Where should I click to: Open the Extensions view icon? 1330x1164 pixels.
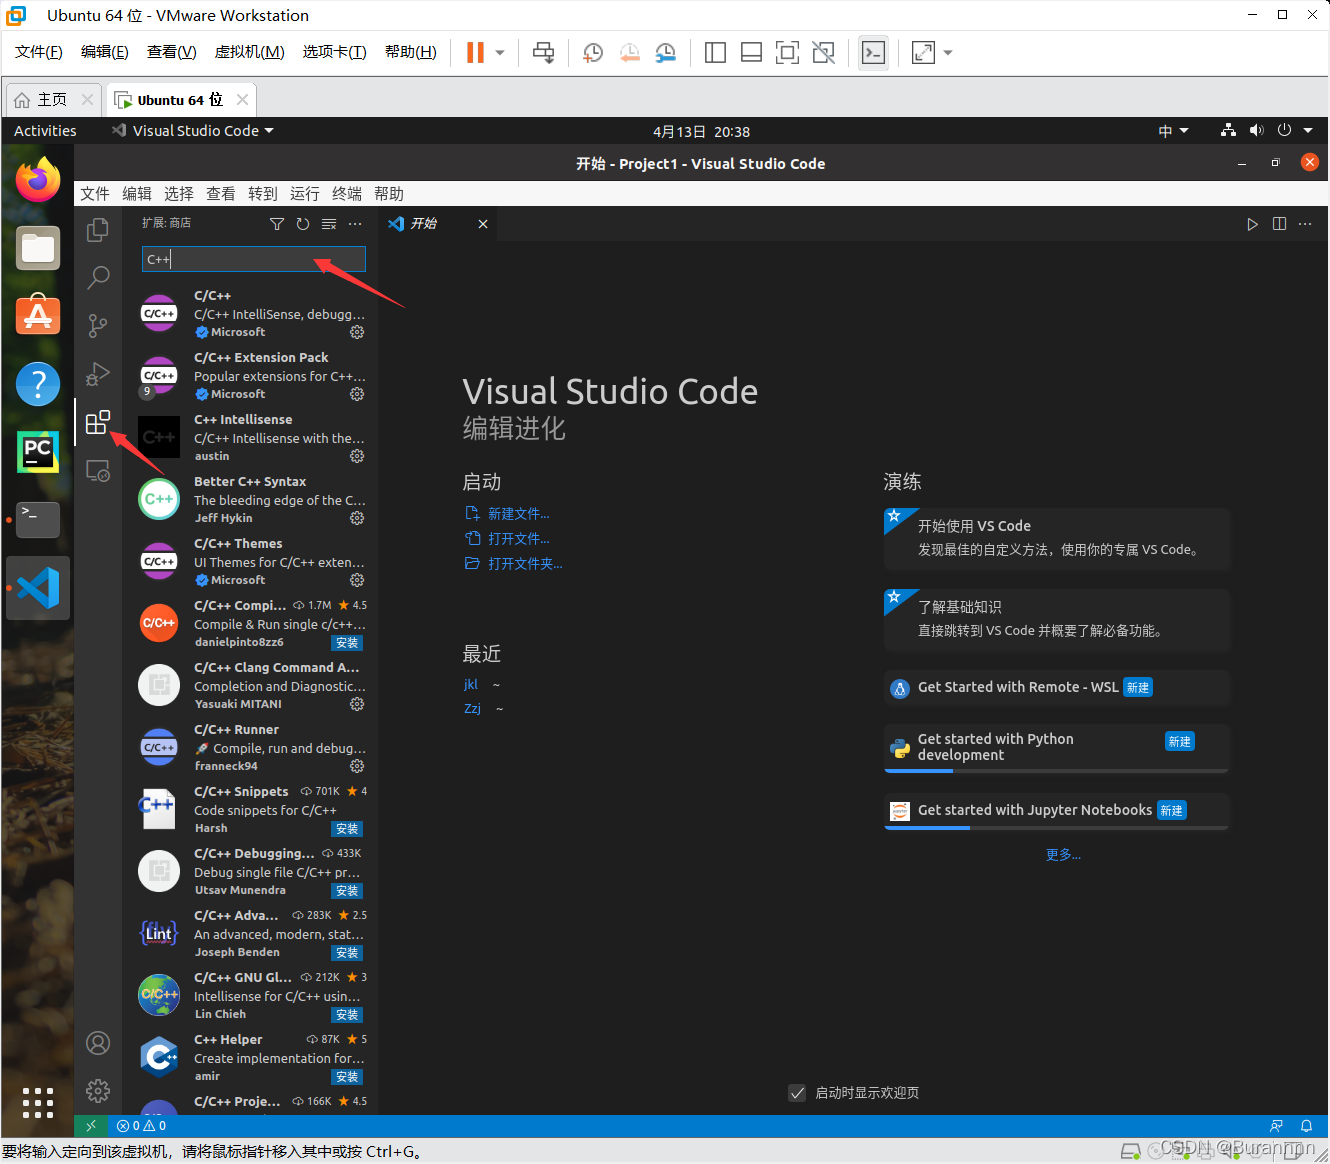pos(98,422)
